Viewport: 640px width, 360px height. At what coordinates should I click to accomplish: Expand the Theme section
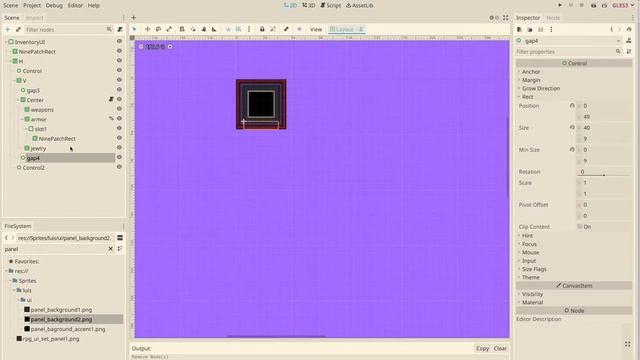point(531,277)
